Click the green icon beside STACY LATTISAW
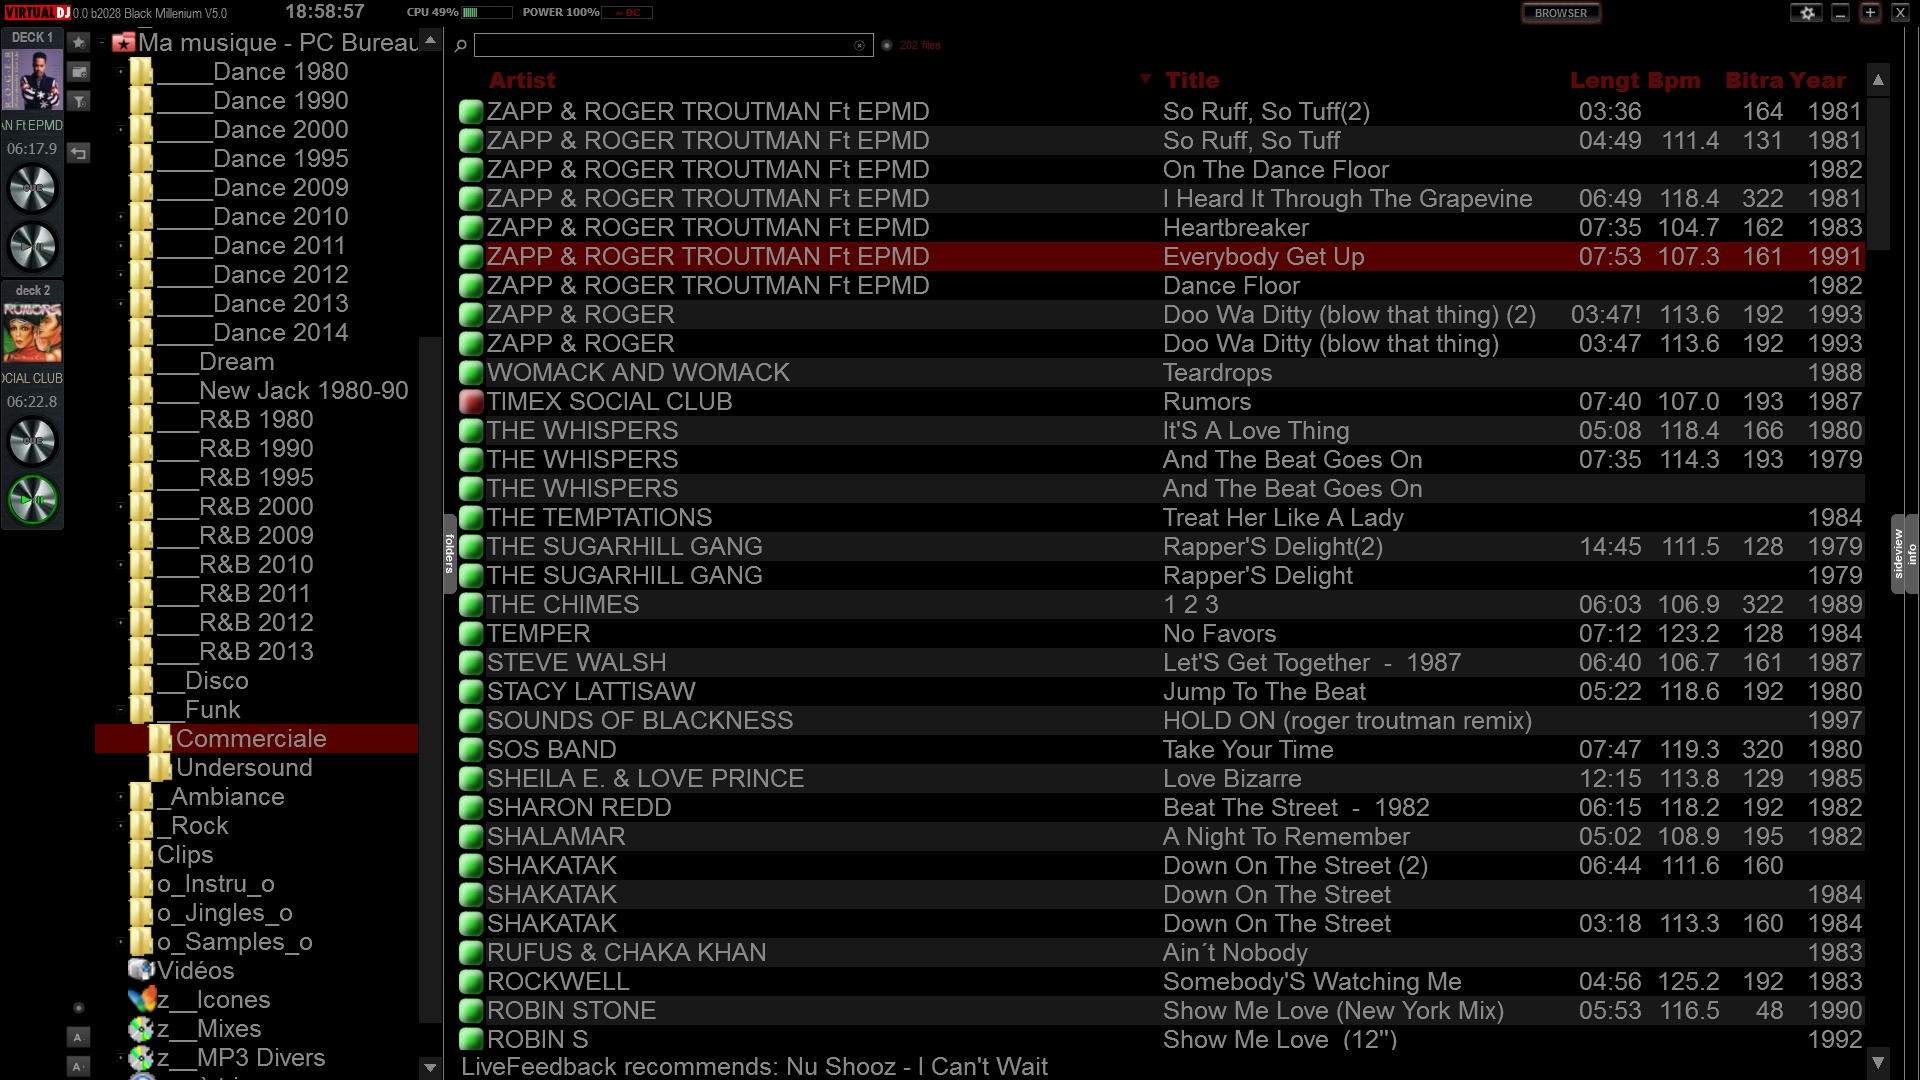 [471, 692]
